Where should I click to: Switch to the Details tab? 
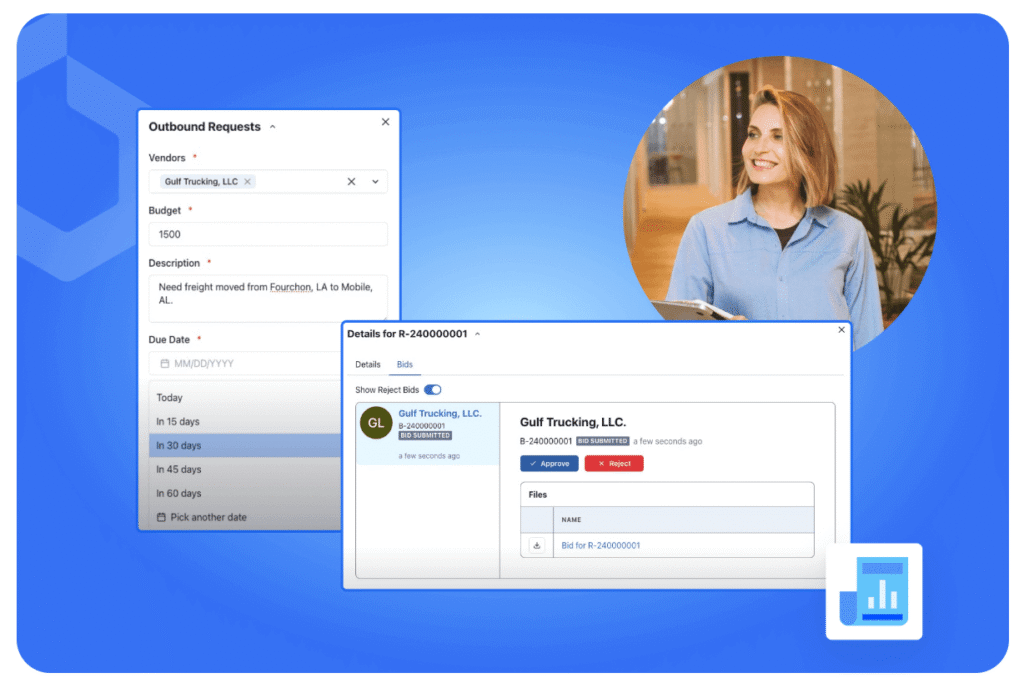pos(368,365)
